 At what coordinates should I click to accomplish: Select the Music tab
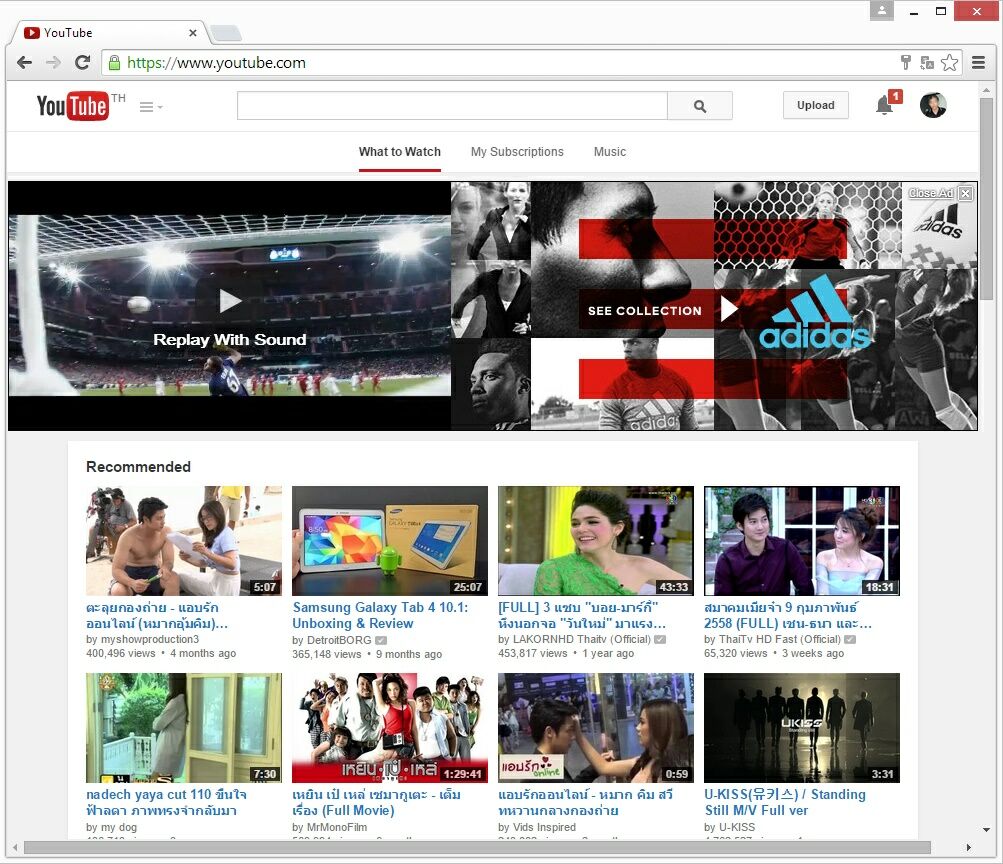pyautogui.click(x=609, y=152)
